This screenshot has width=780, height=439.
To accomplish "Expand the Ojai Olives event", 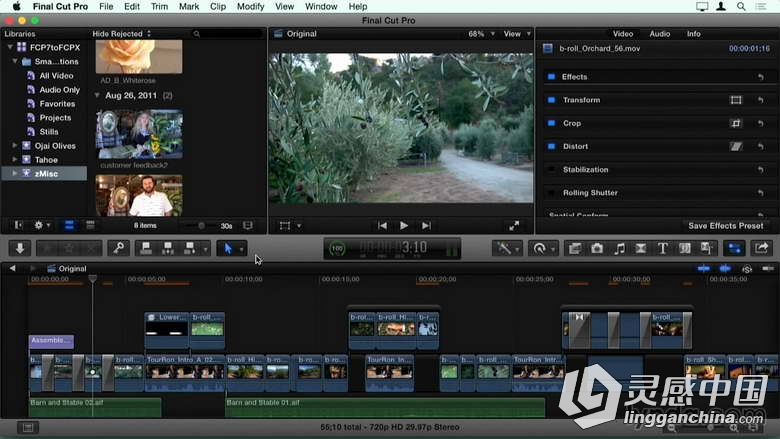I will tap(15, 146).
